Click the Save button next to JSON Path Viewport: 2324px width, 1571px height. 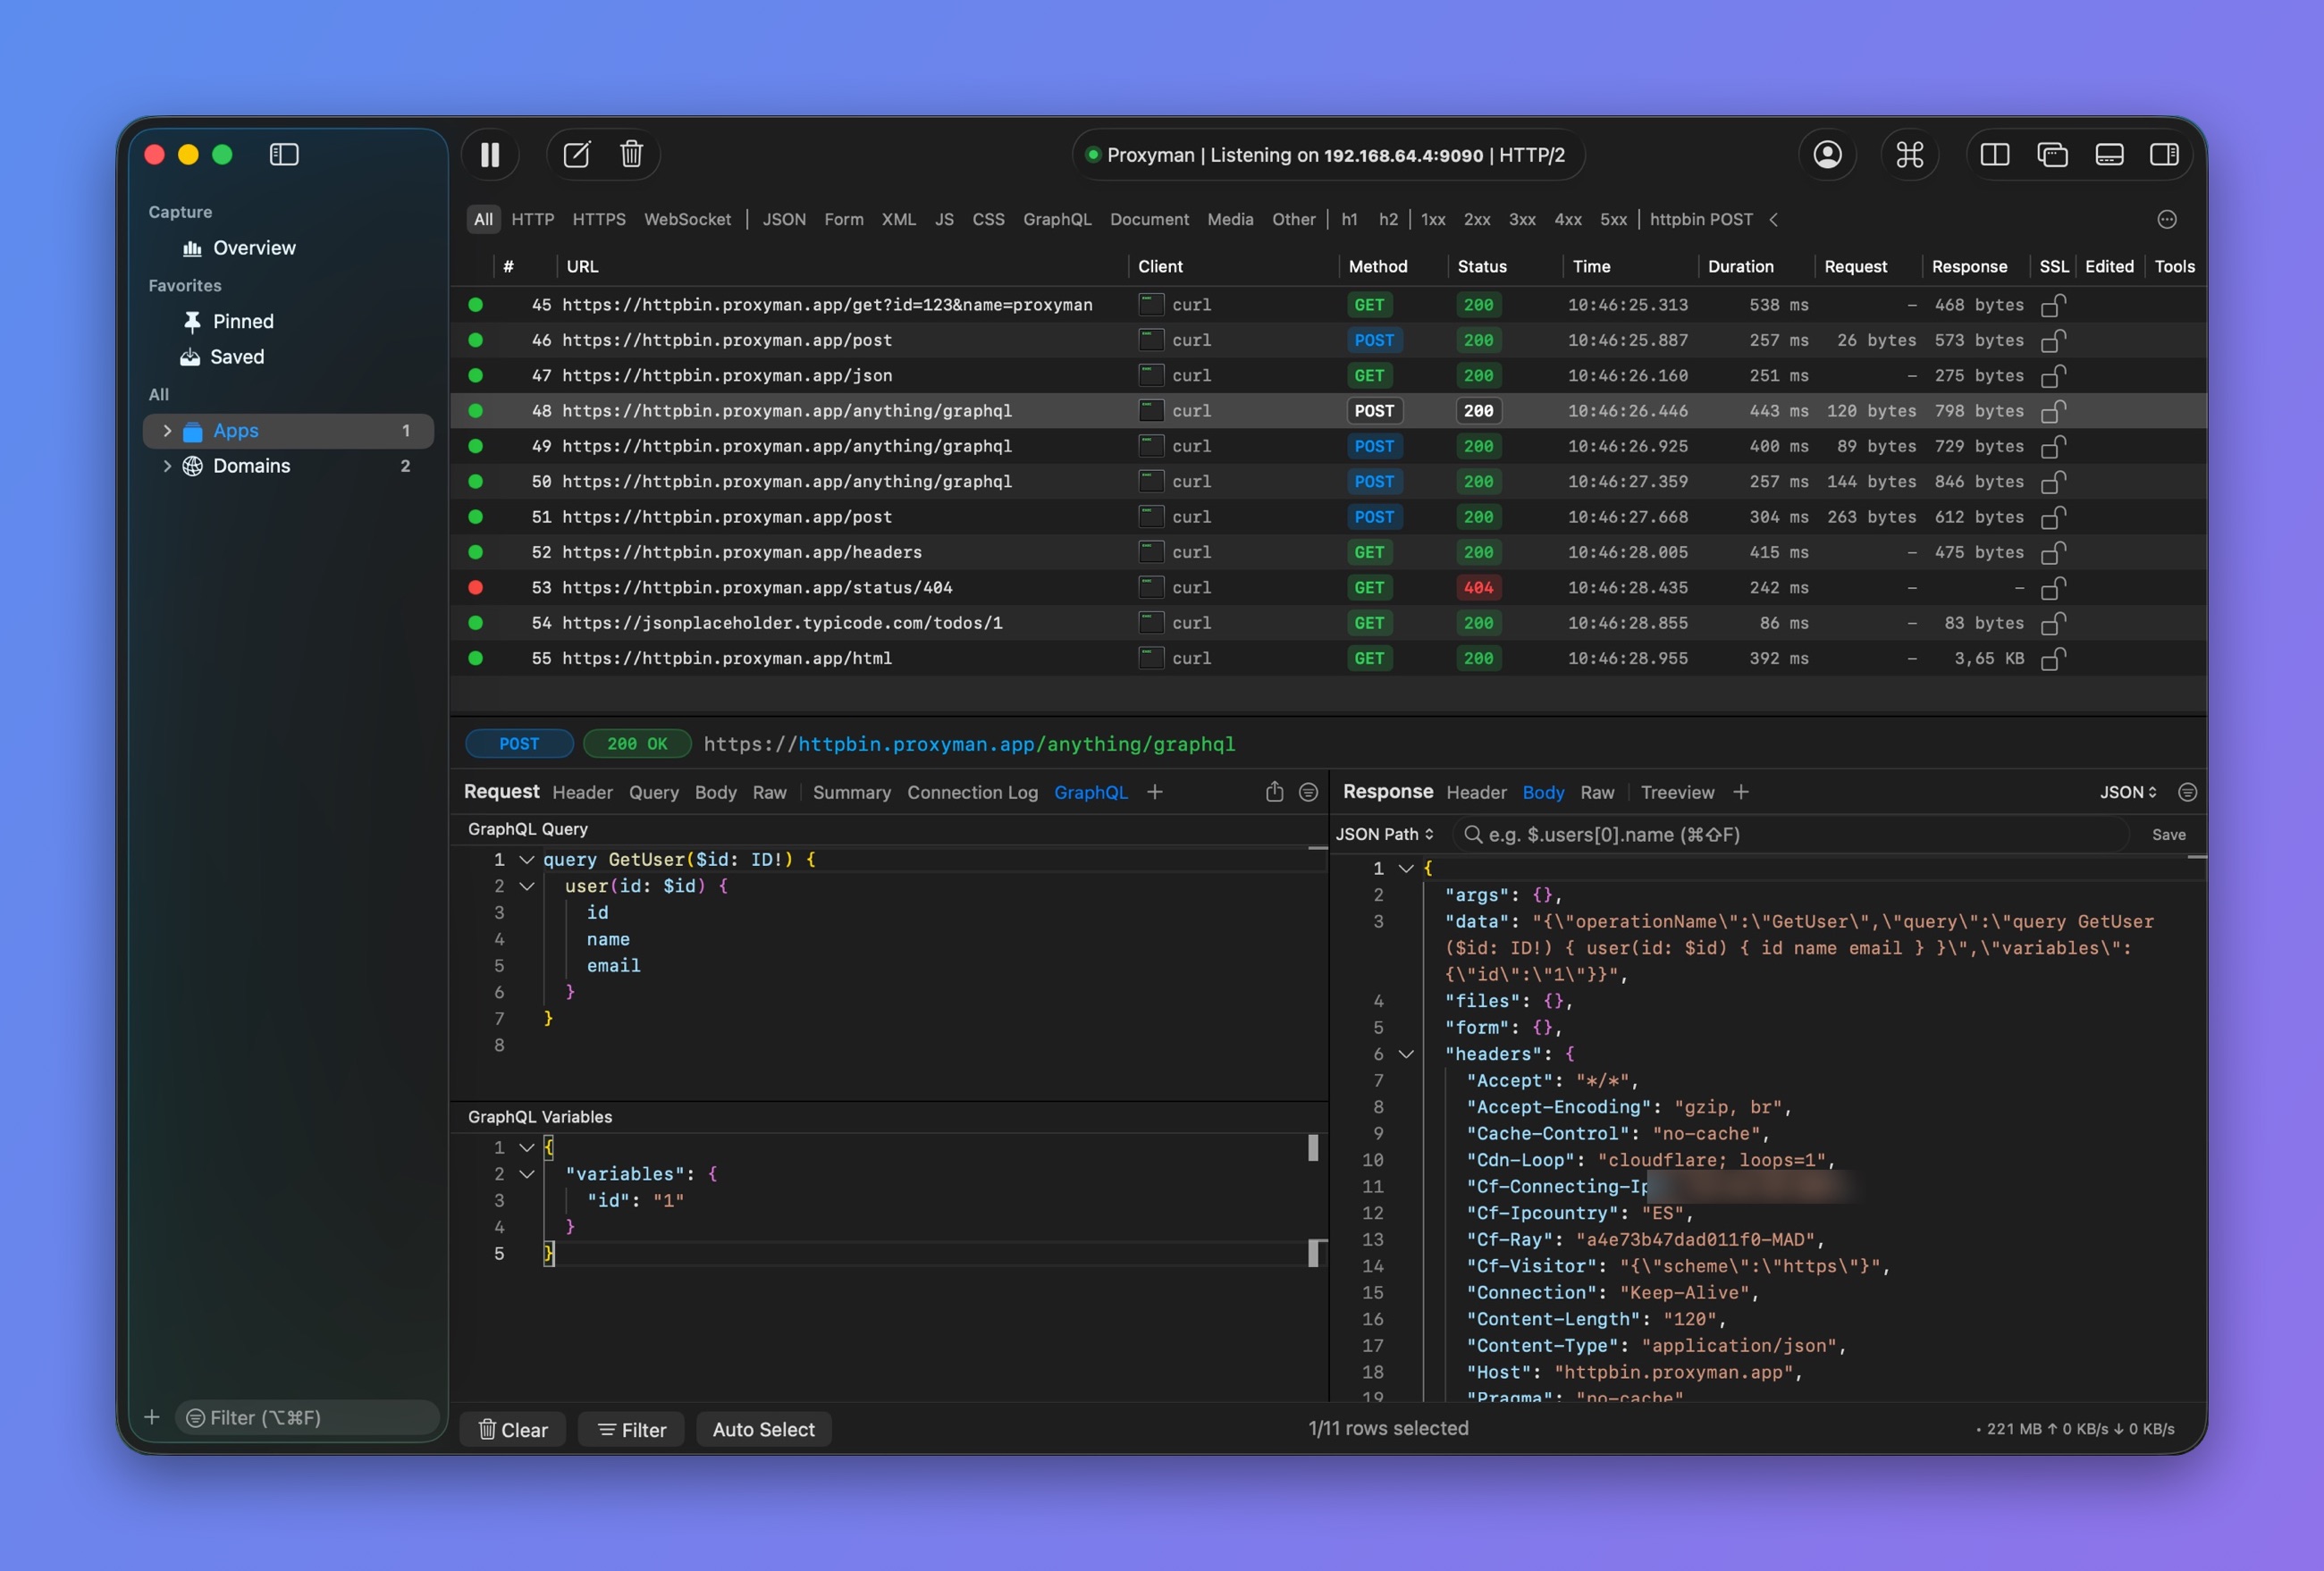(2168, 834)
